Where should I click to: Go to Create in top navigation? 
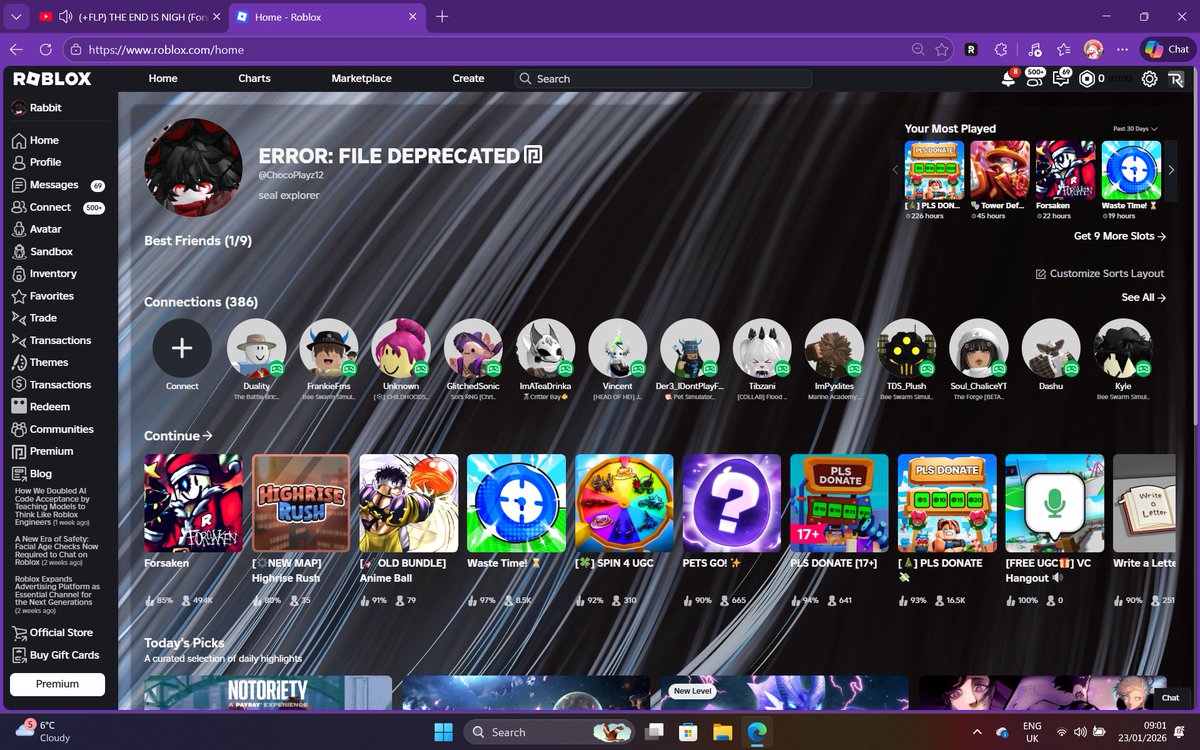[468, 78]
